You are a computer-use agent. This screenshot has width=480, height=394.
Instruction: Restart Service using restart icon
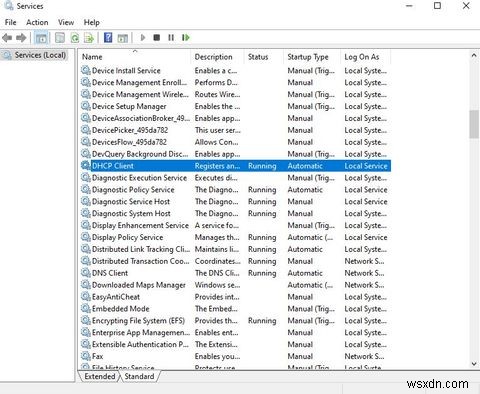(186, 37)
